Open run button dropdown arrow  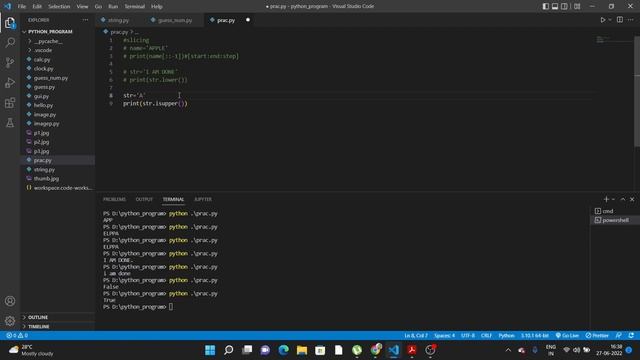tap(610, 20)
